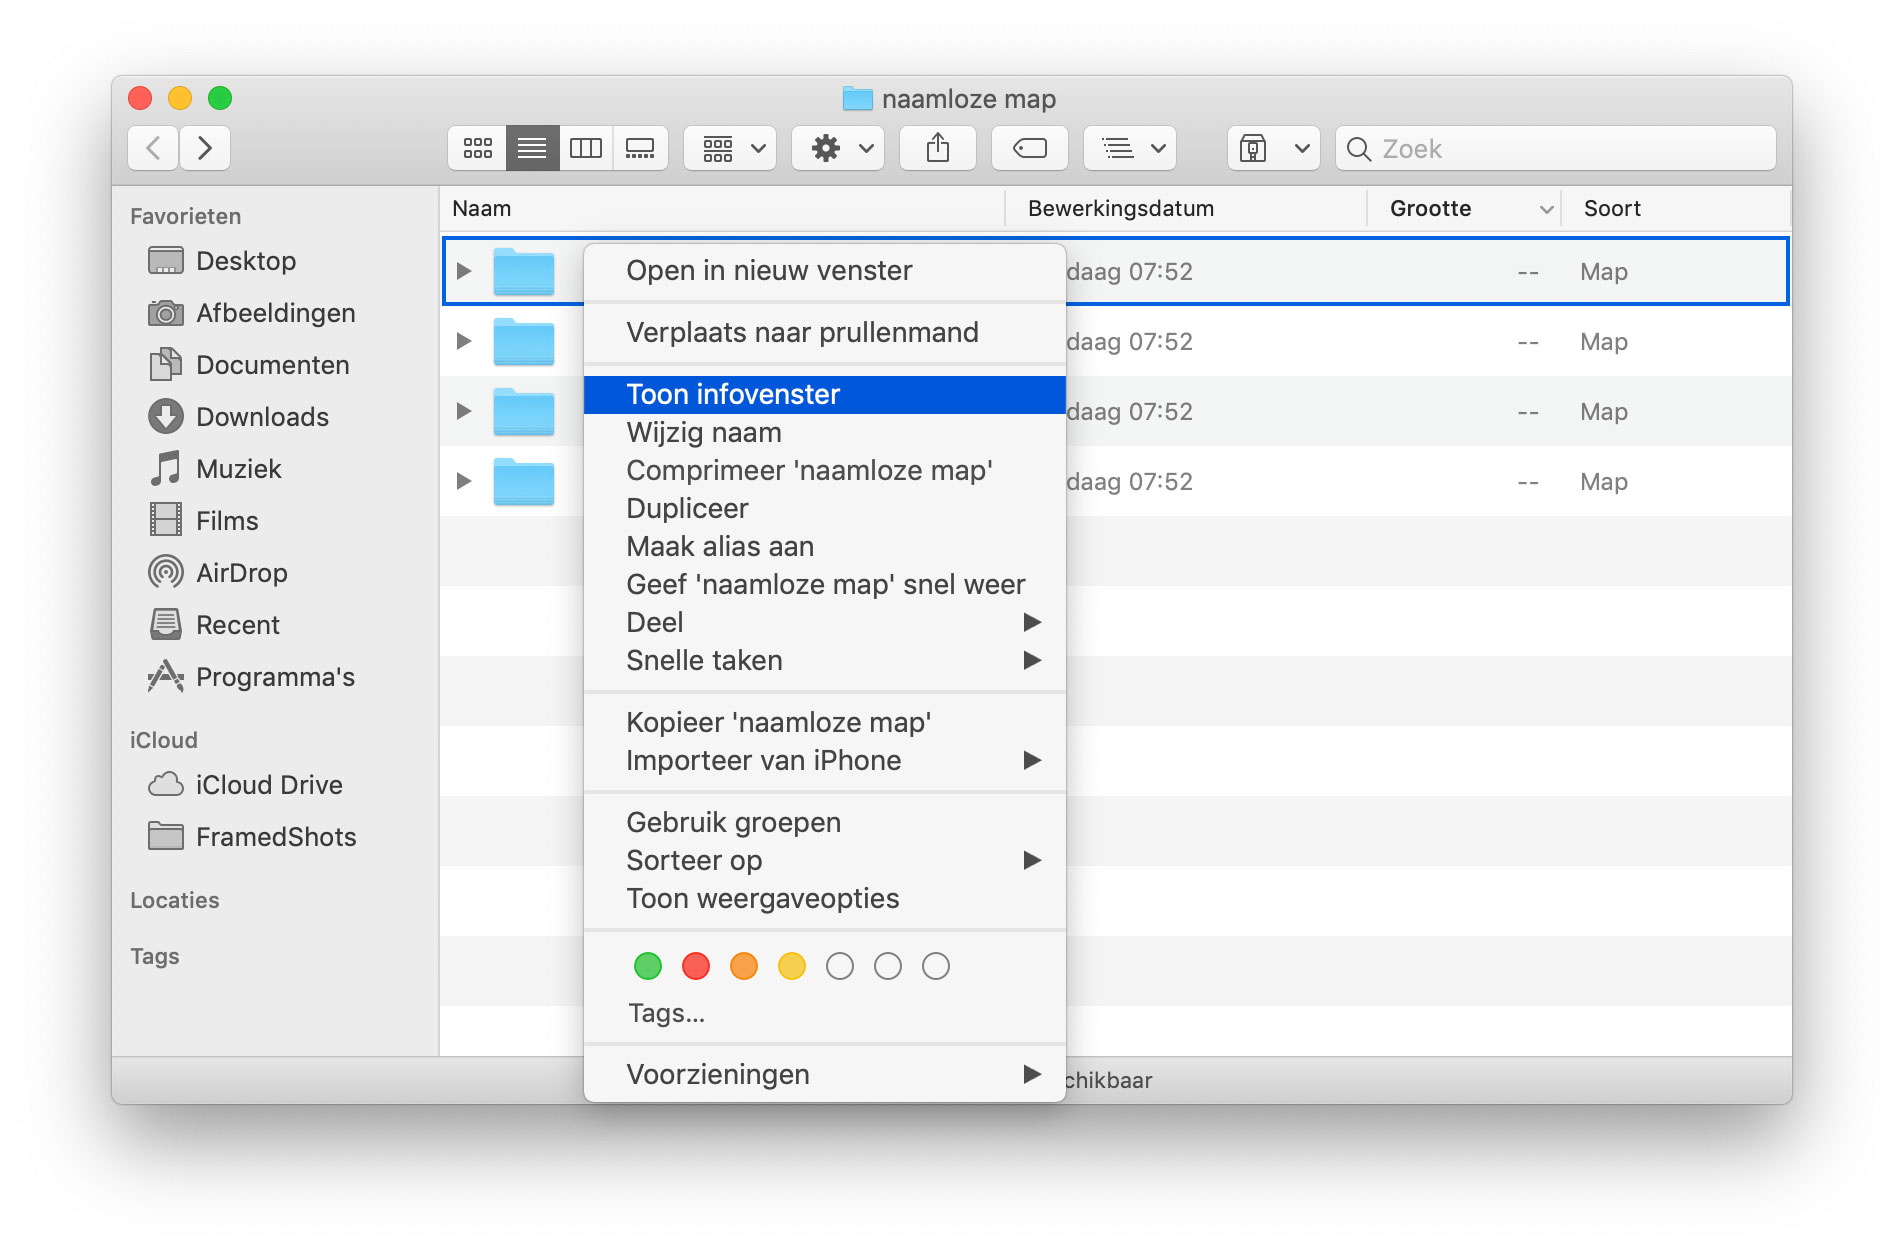Viewport: 1904px width, 1252px height.
Task: Choose 'Toon weergaveopties' menu item
Action: pyautogui.click(x=825, y=899)
